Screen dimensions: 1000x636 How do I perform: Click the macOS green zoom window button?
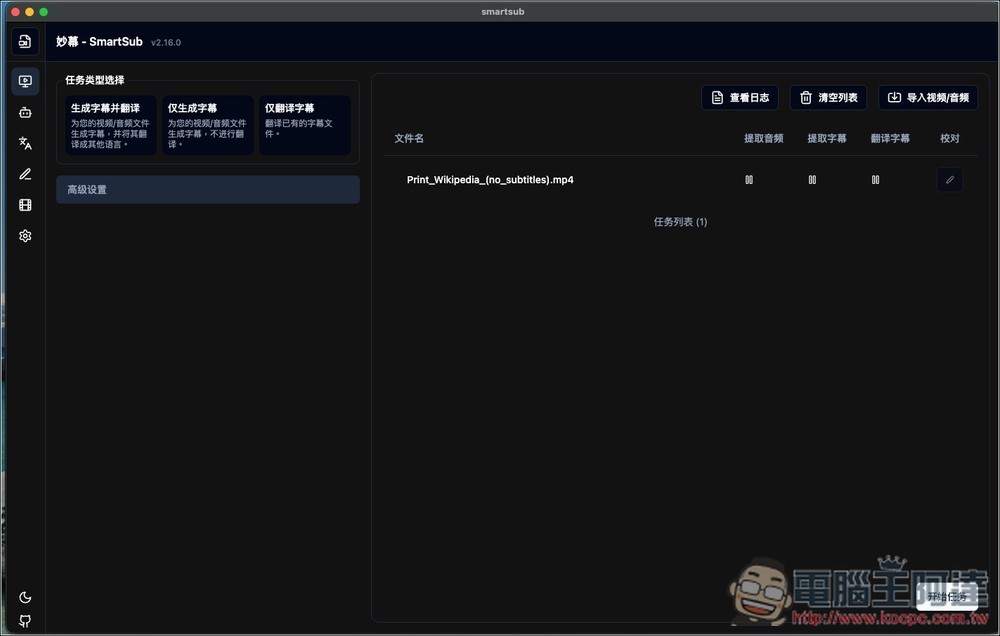click(43, 11)
